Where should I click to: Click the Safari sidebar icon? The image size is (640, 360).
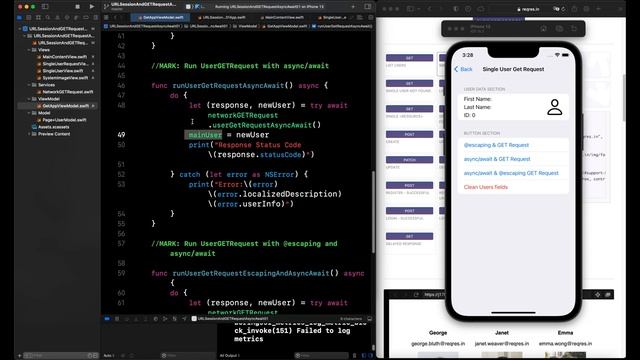411,9
